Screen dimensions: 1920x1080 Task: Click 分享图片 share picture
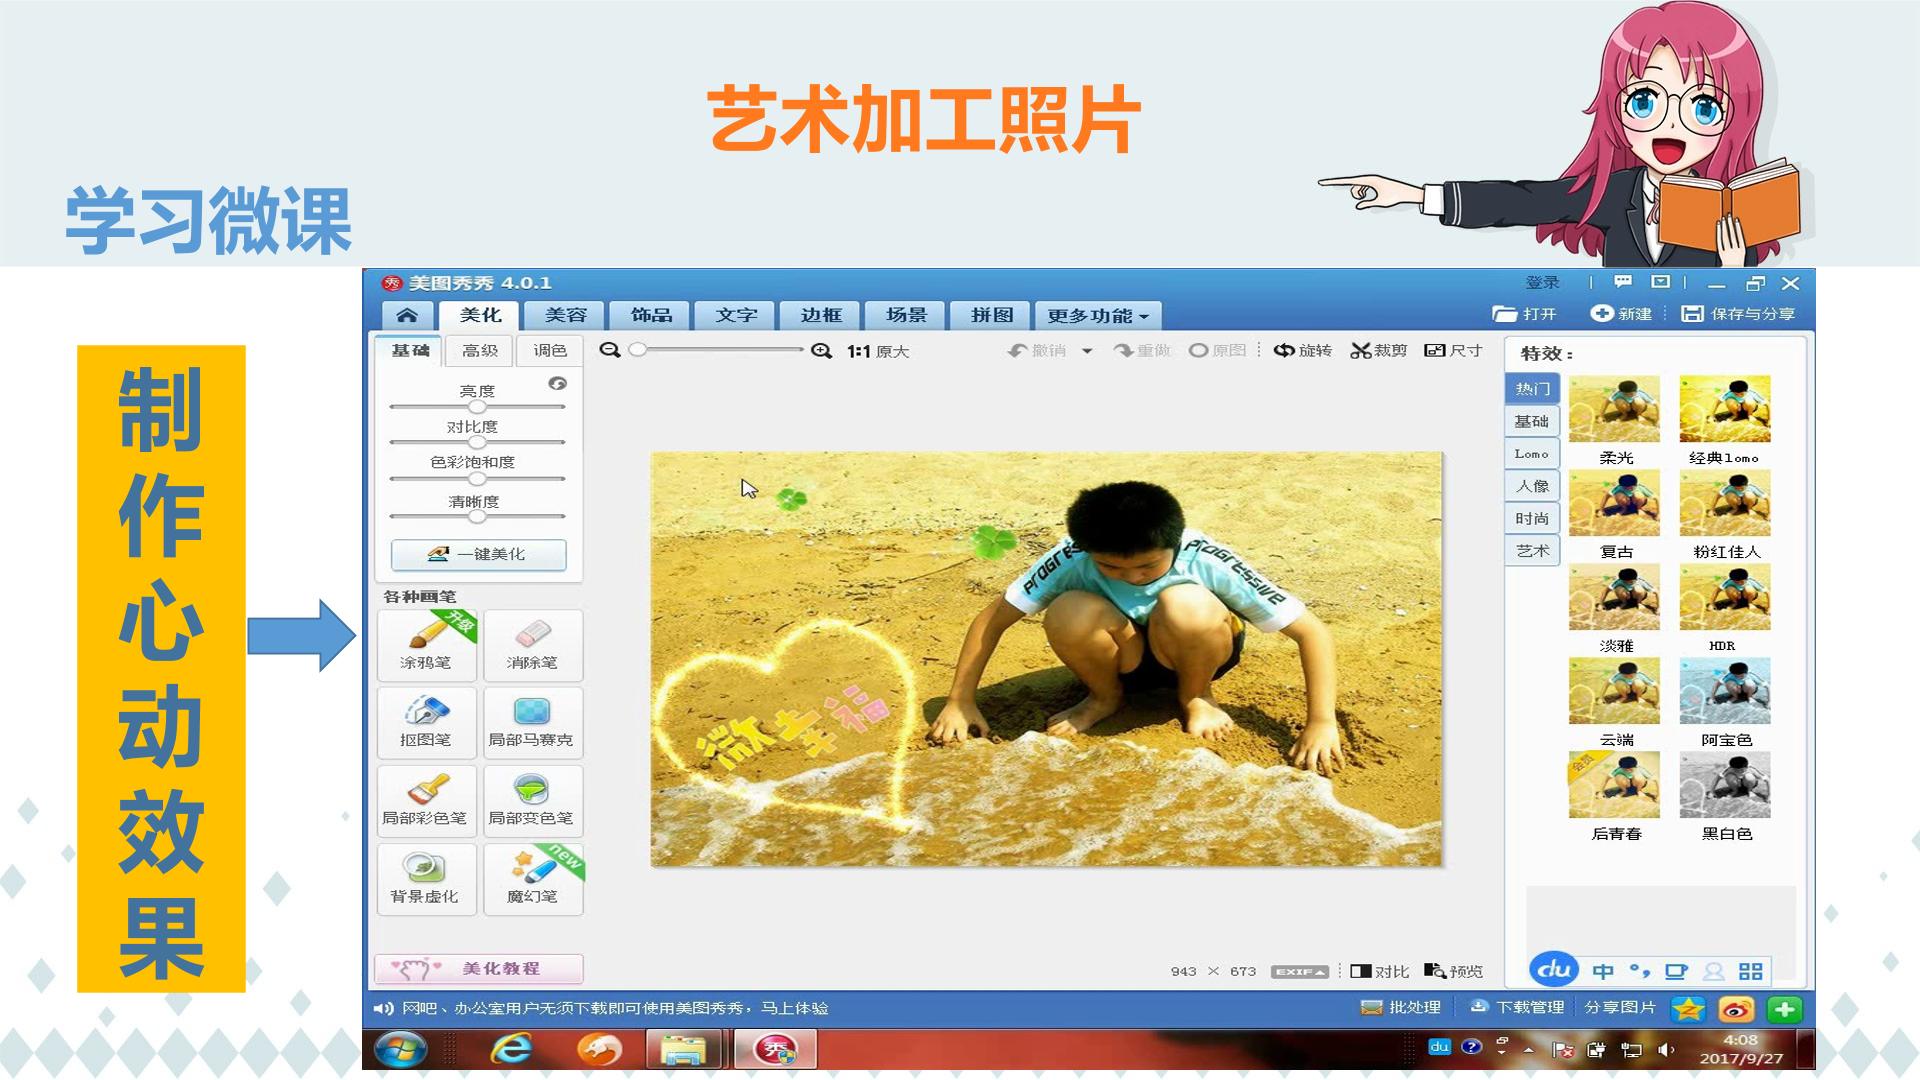[x=1620, y=1007]
